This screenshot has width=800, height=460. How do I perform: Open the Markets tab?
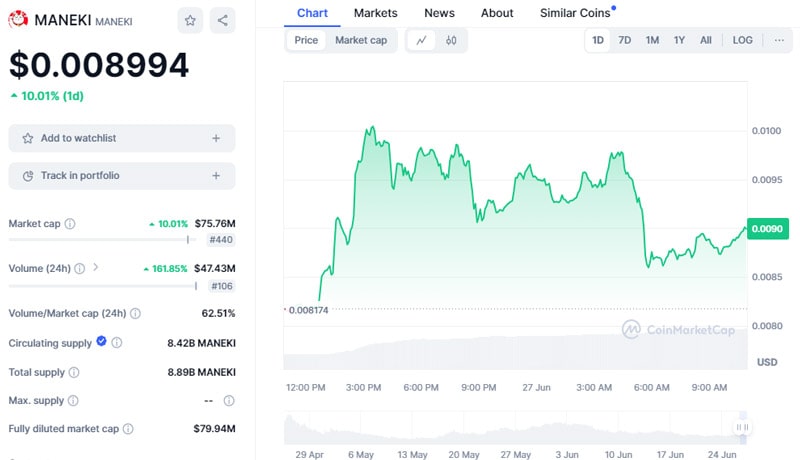click(376, 13)
